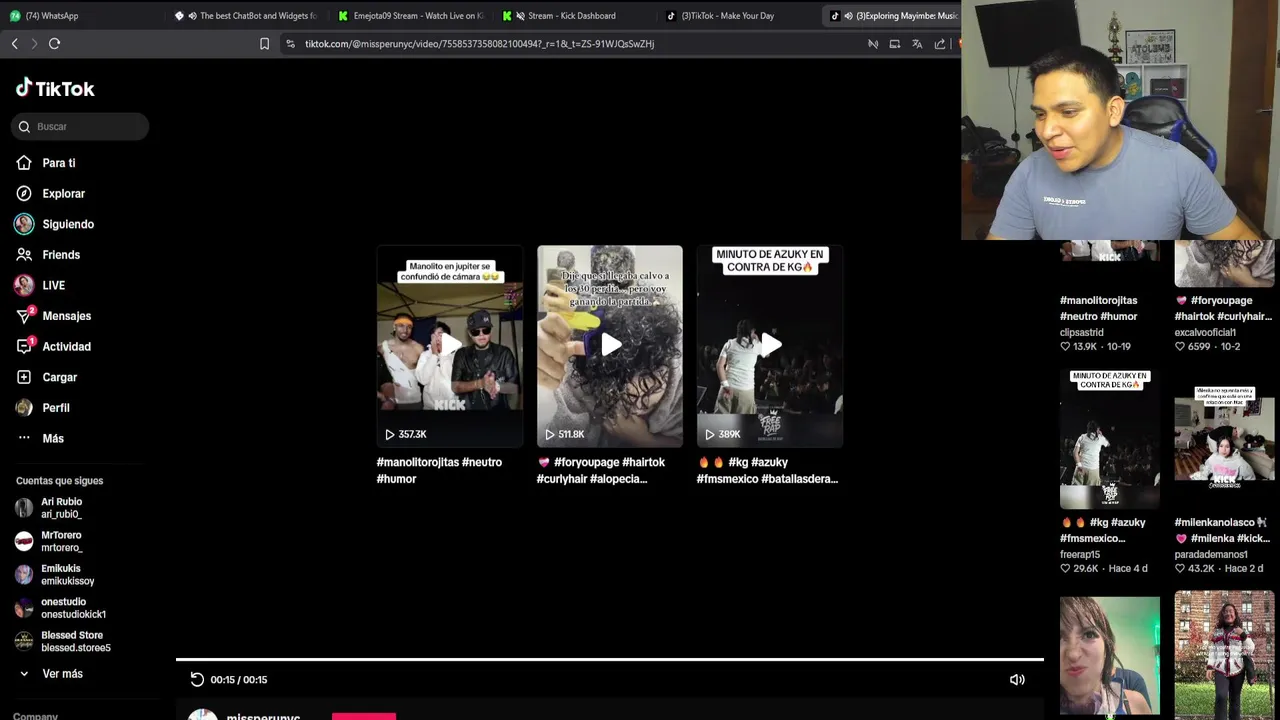Click the Buscar search field

(80, 126)
